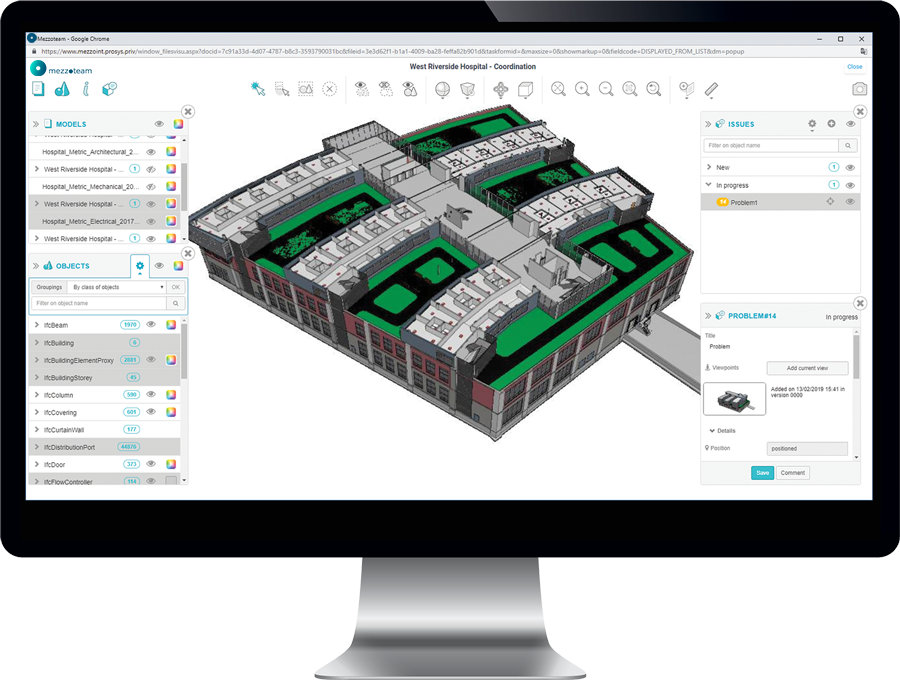This screenshot has height=680, width=900.
Task: Collapse the Details section
Action: 712,430
